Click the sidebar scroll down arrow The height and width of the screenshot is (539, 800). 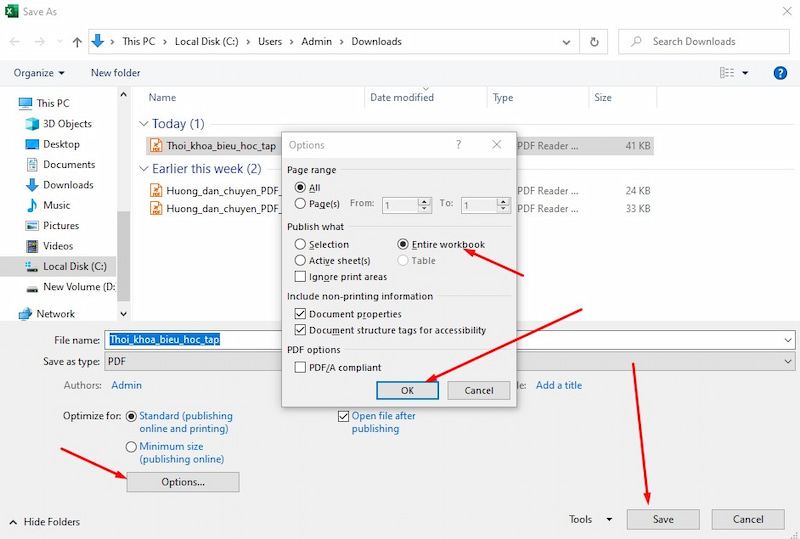(x=123, y=314)
